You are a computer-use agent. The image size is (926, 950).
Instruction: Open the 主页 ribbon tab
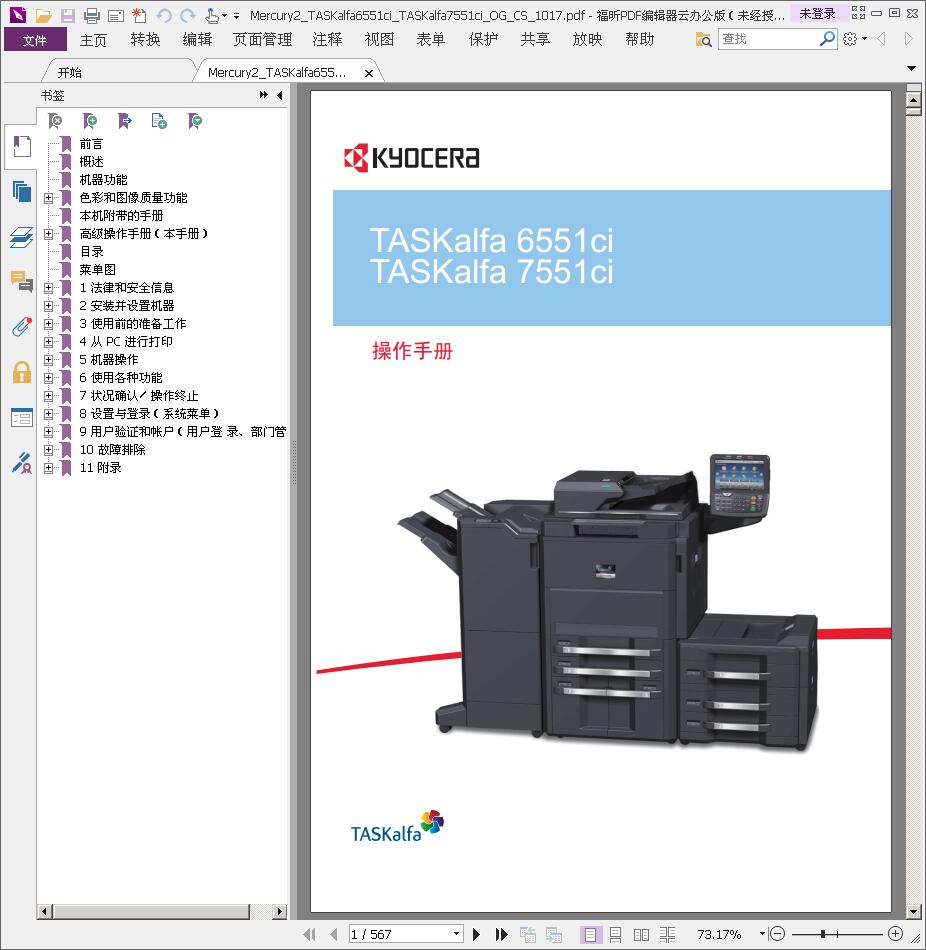pos(93,40)
